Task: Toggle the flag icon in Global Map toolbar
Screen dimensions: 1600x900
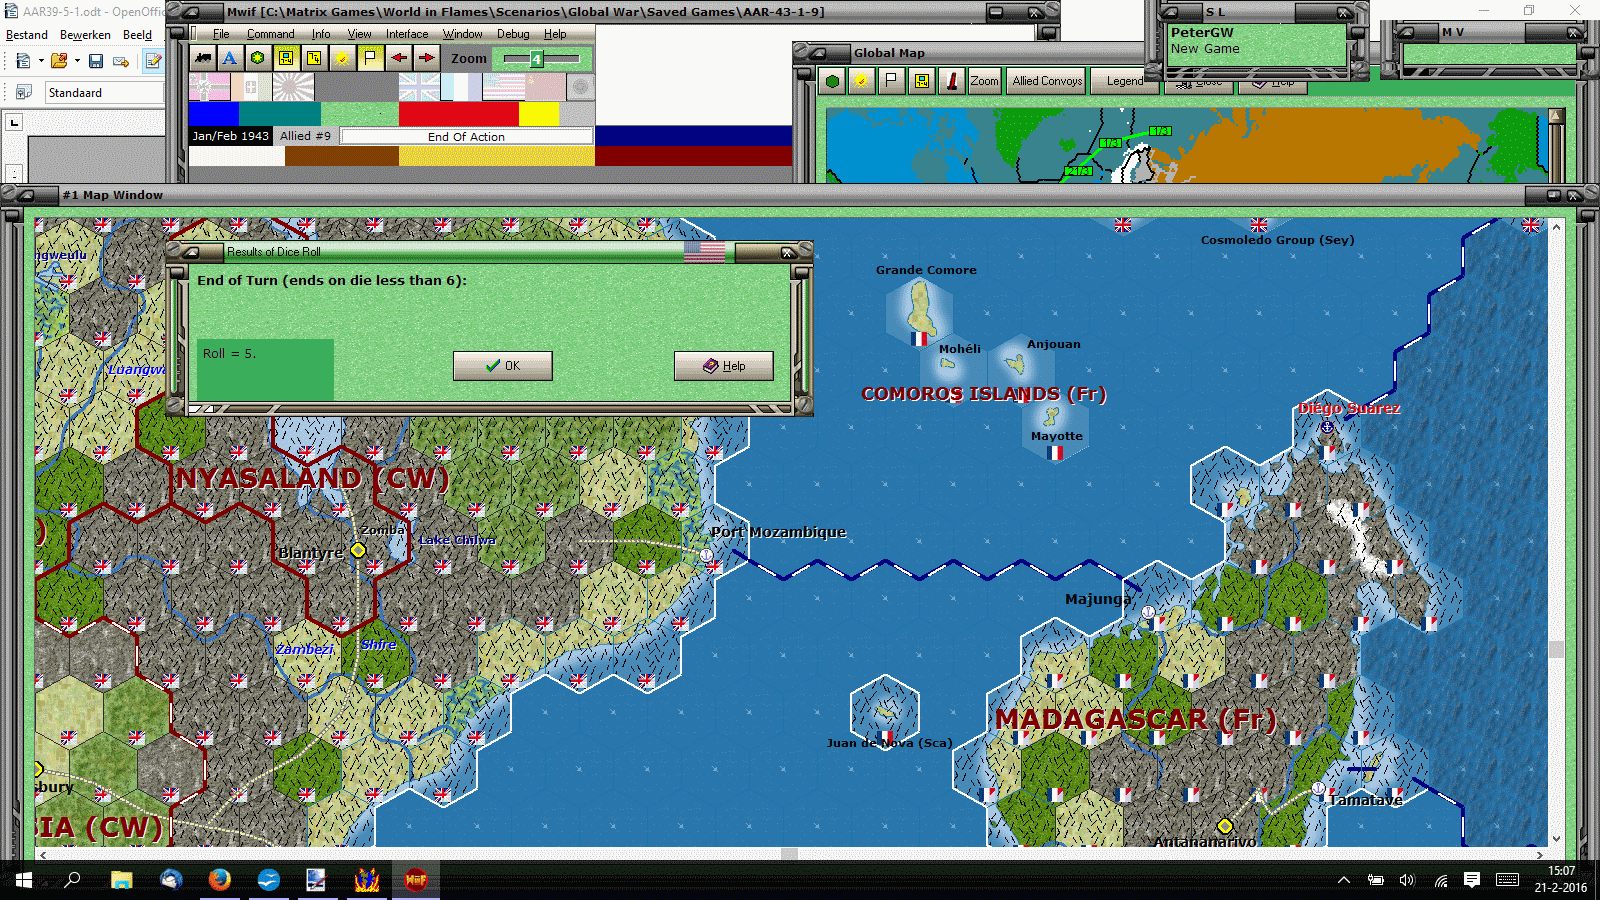Action: point(891,81)
